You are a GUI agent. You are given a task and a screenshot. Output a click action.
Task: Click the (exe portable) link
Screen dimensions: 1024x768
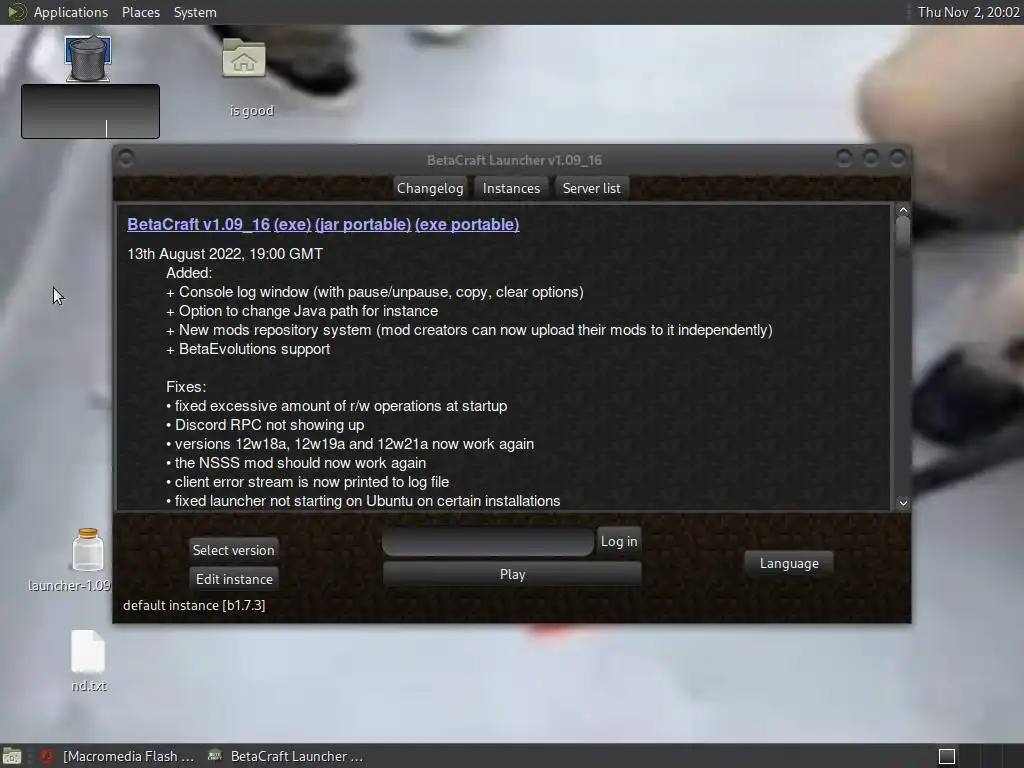(467, 225)
